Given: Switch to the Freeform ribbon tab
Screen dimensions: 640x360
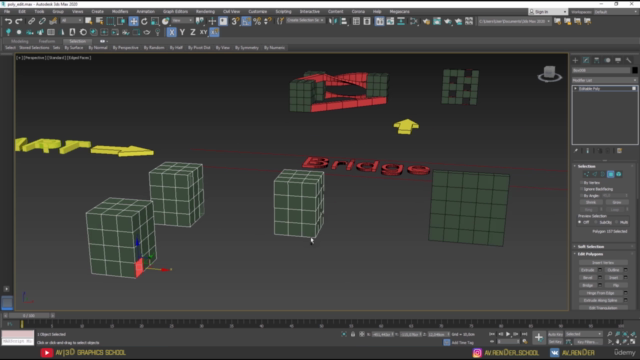Looking at the screenshot, I should (47, 41).
